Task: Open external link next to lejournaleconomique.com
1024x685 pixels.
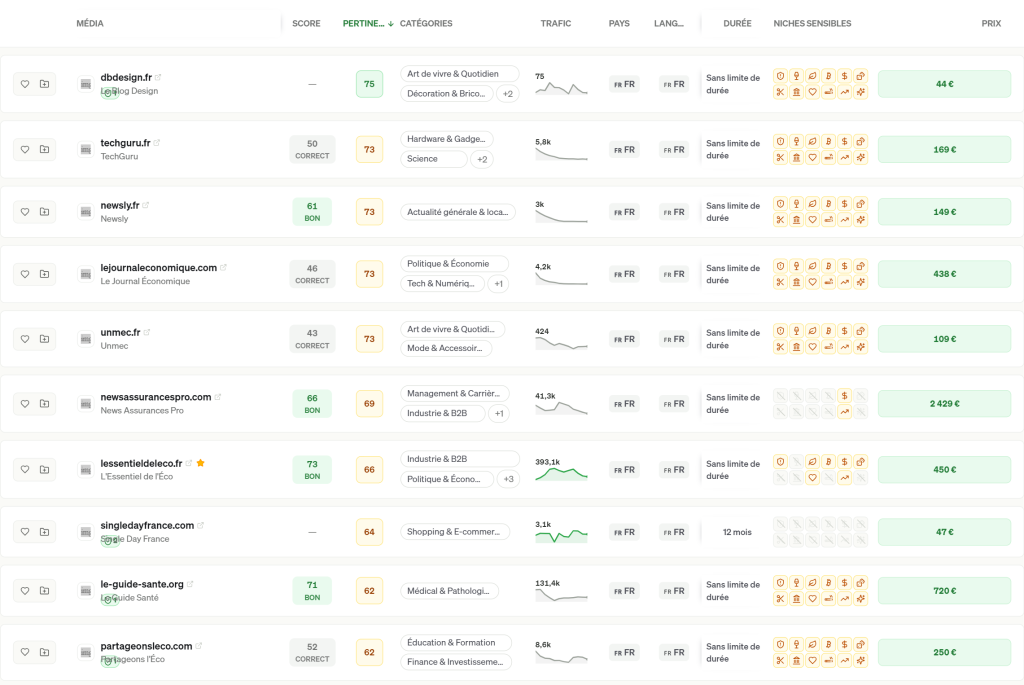Action: tap(223, 267)
